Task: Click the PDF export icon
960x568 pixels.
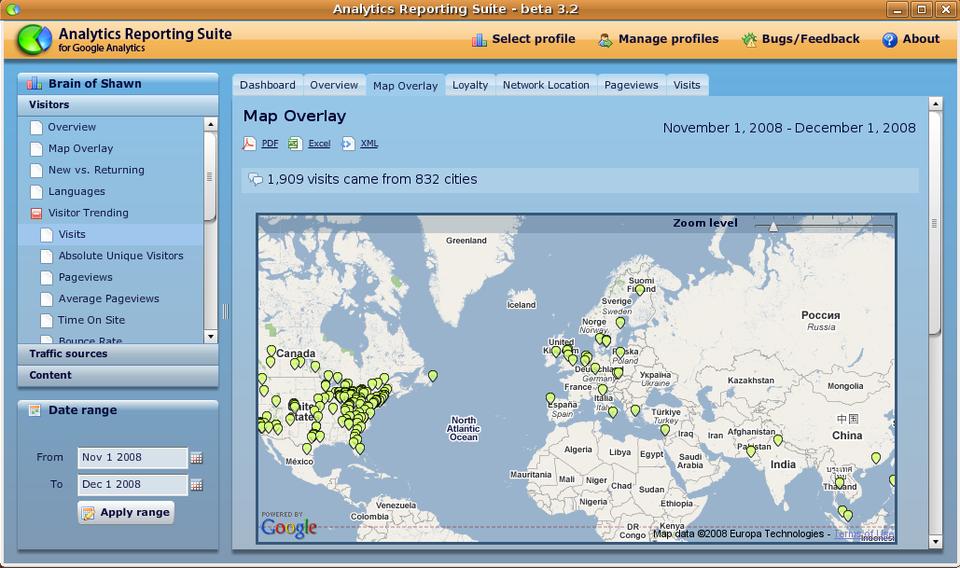Action: click(250, 144)
